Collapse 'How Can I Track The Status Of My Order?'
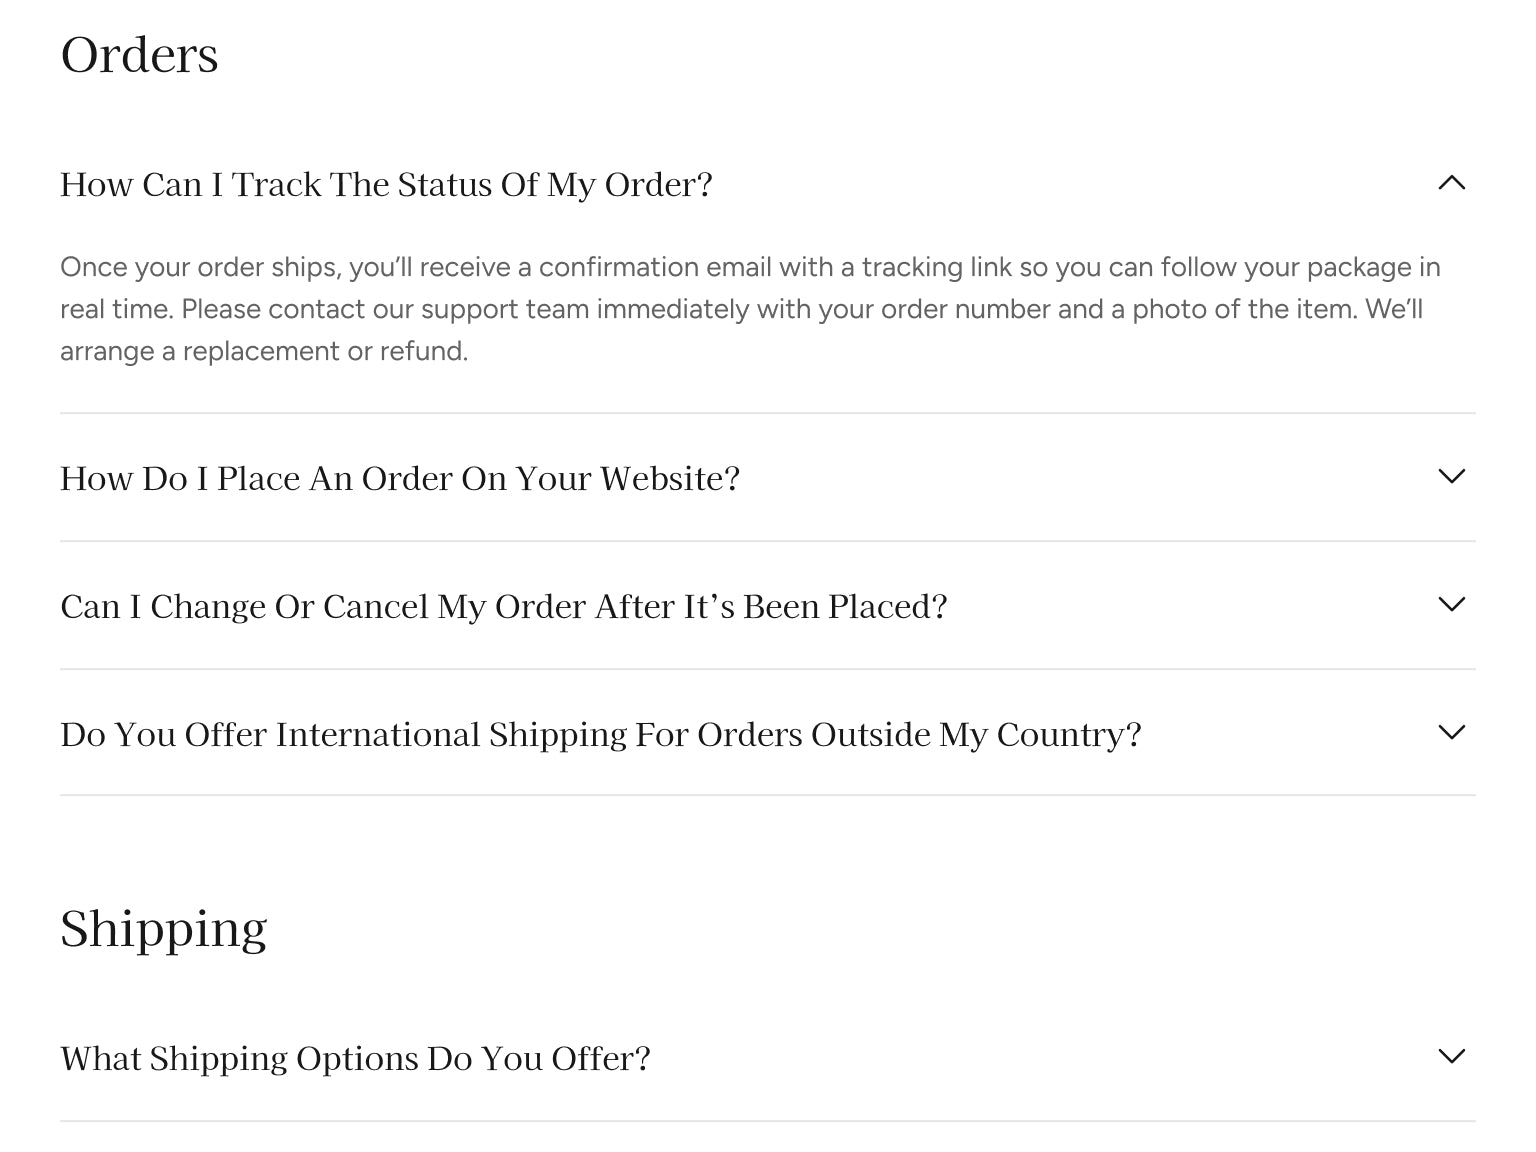 (x=386, y=185)
